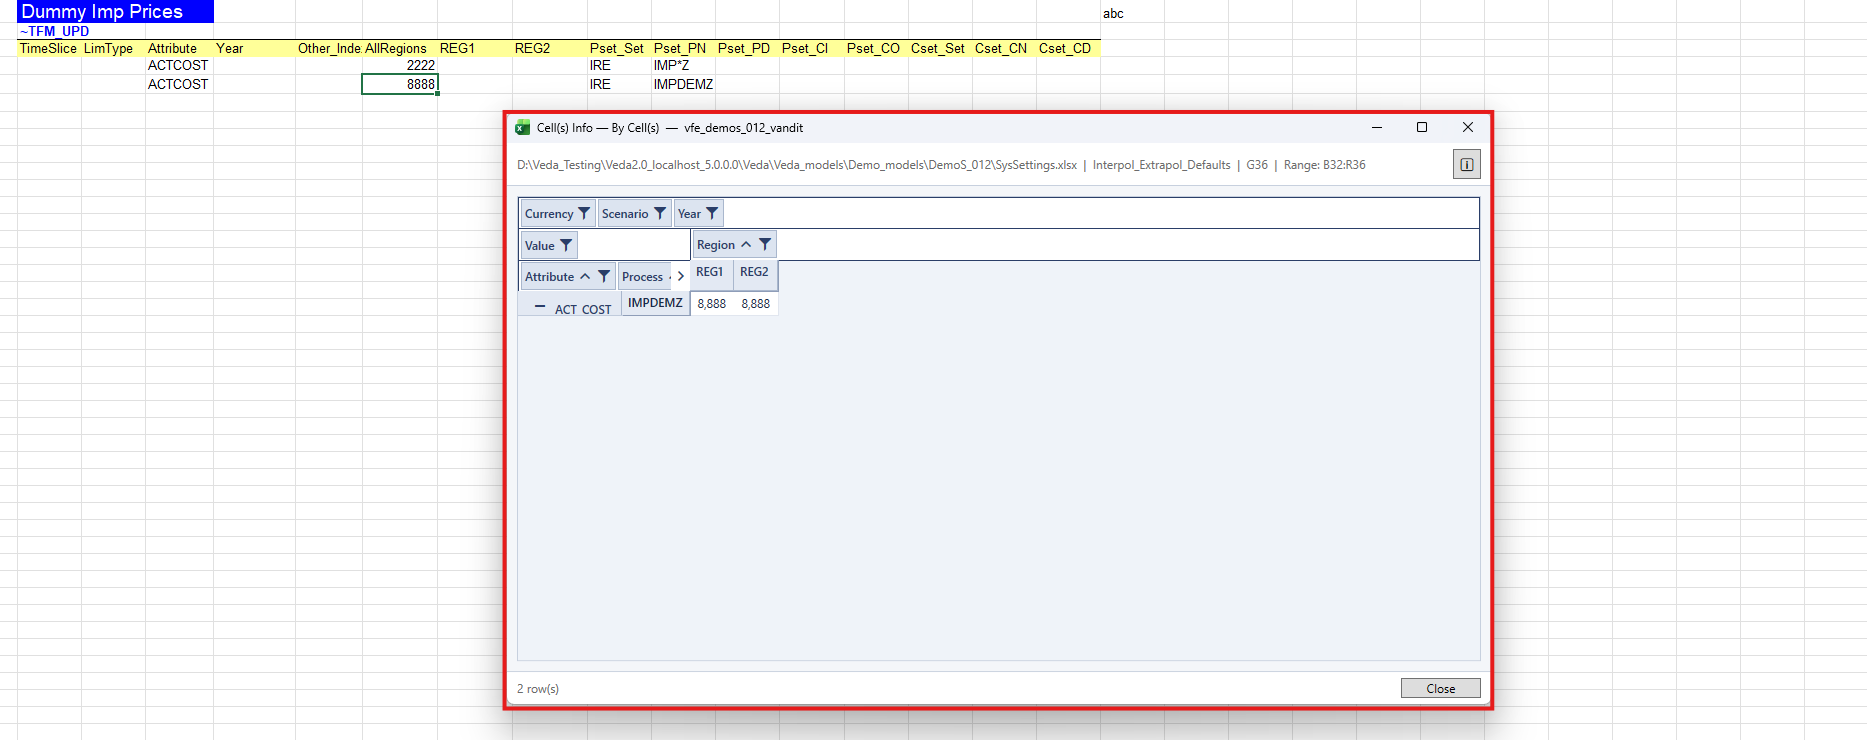The image size is (1867, 740).
Task: Select spreadsheet cell containing 2222
Action: [400, 65]
